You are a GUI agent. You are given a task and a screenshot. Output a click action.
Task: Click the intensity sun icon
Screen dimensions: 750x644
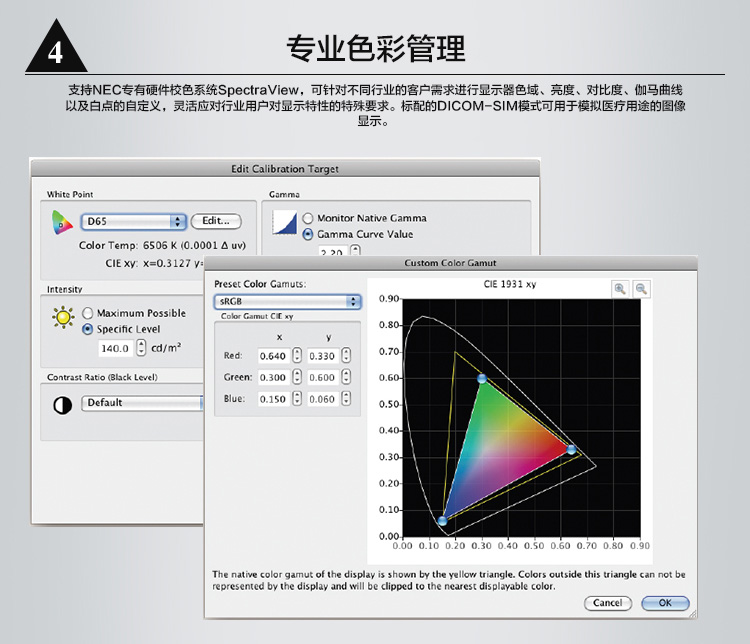63,318
